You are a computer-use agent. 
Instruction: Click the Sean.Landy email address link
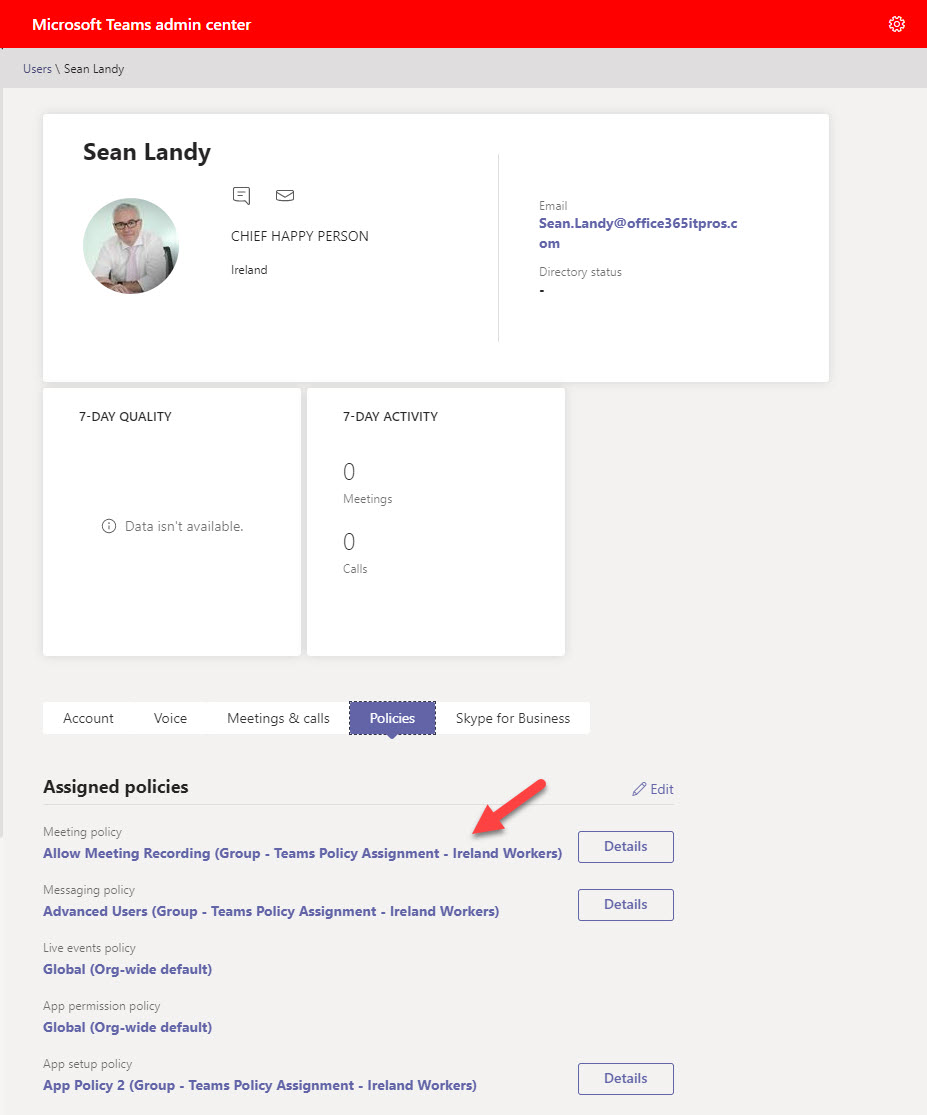pyautogui.click(x=637, y=233)
